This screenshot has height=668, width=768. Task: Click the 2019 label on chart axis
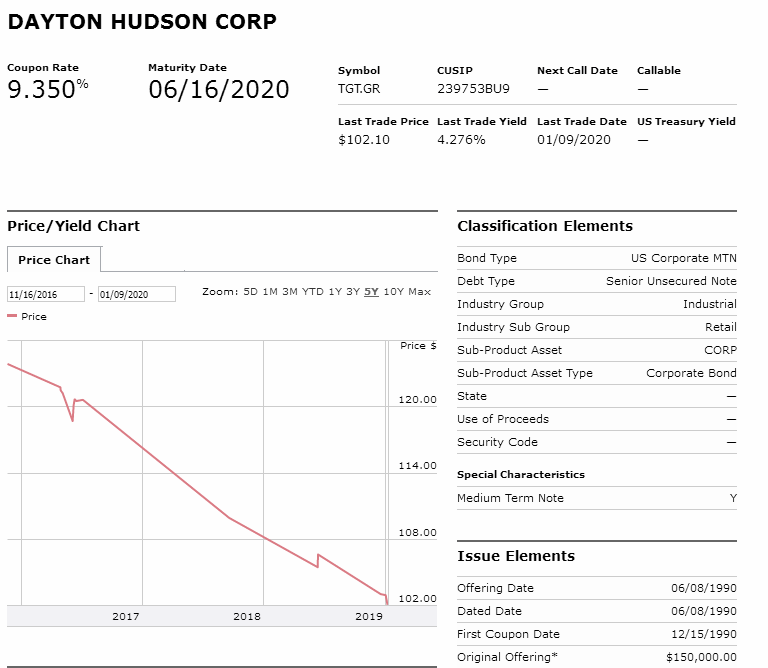pos(369,617)
